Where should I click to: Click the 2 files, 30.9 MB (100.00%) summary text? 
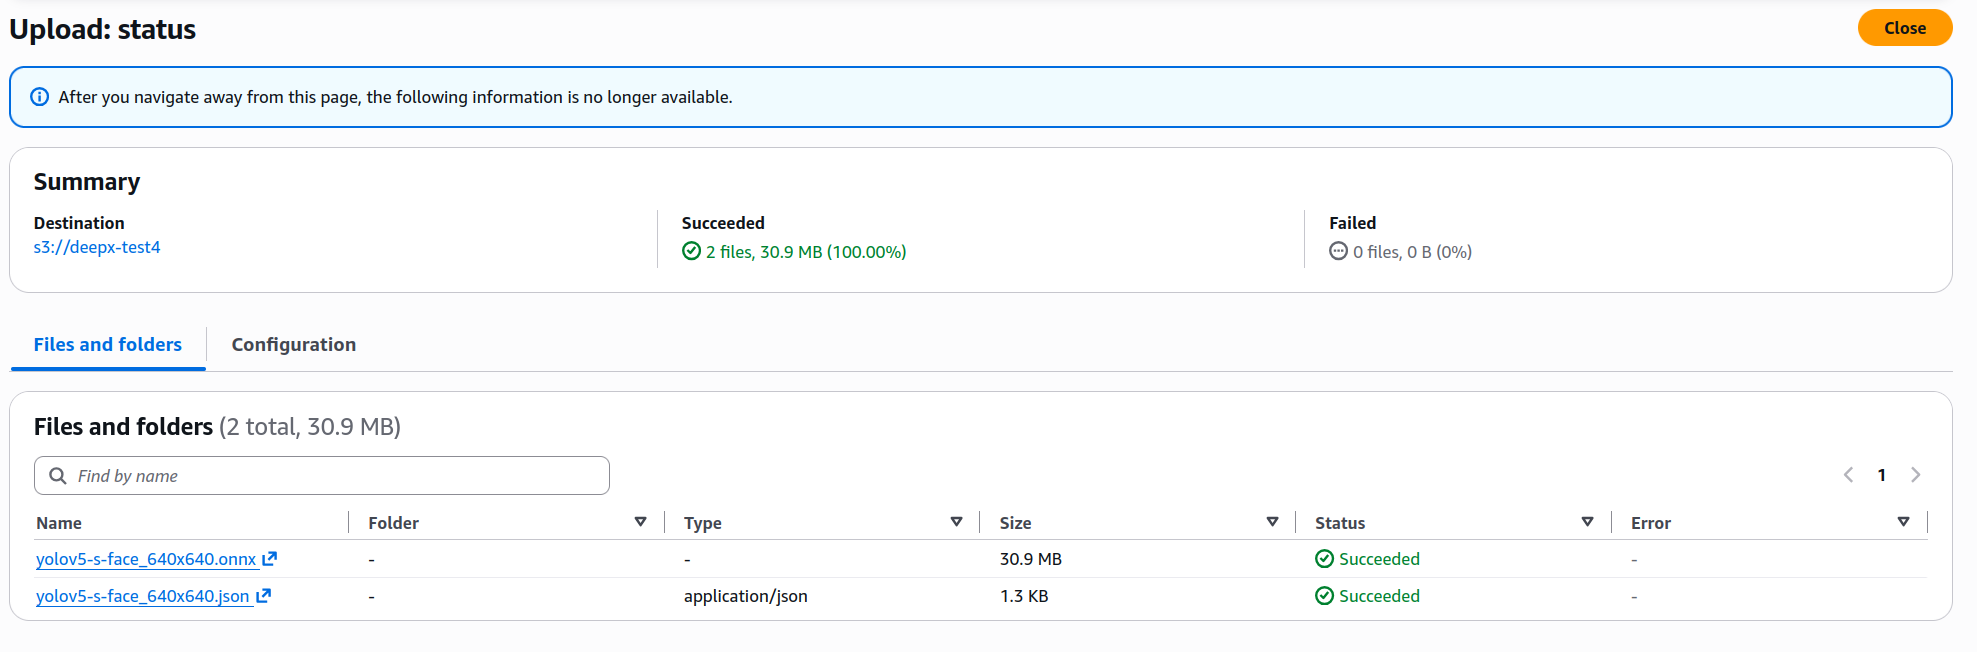coord(806,252)
